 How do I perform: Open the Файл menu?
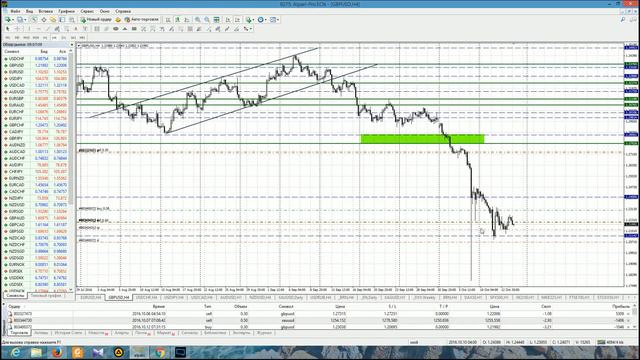(15, 11)
